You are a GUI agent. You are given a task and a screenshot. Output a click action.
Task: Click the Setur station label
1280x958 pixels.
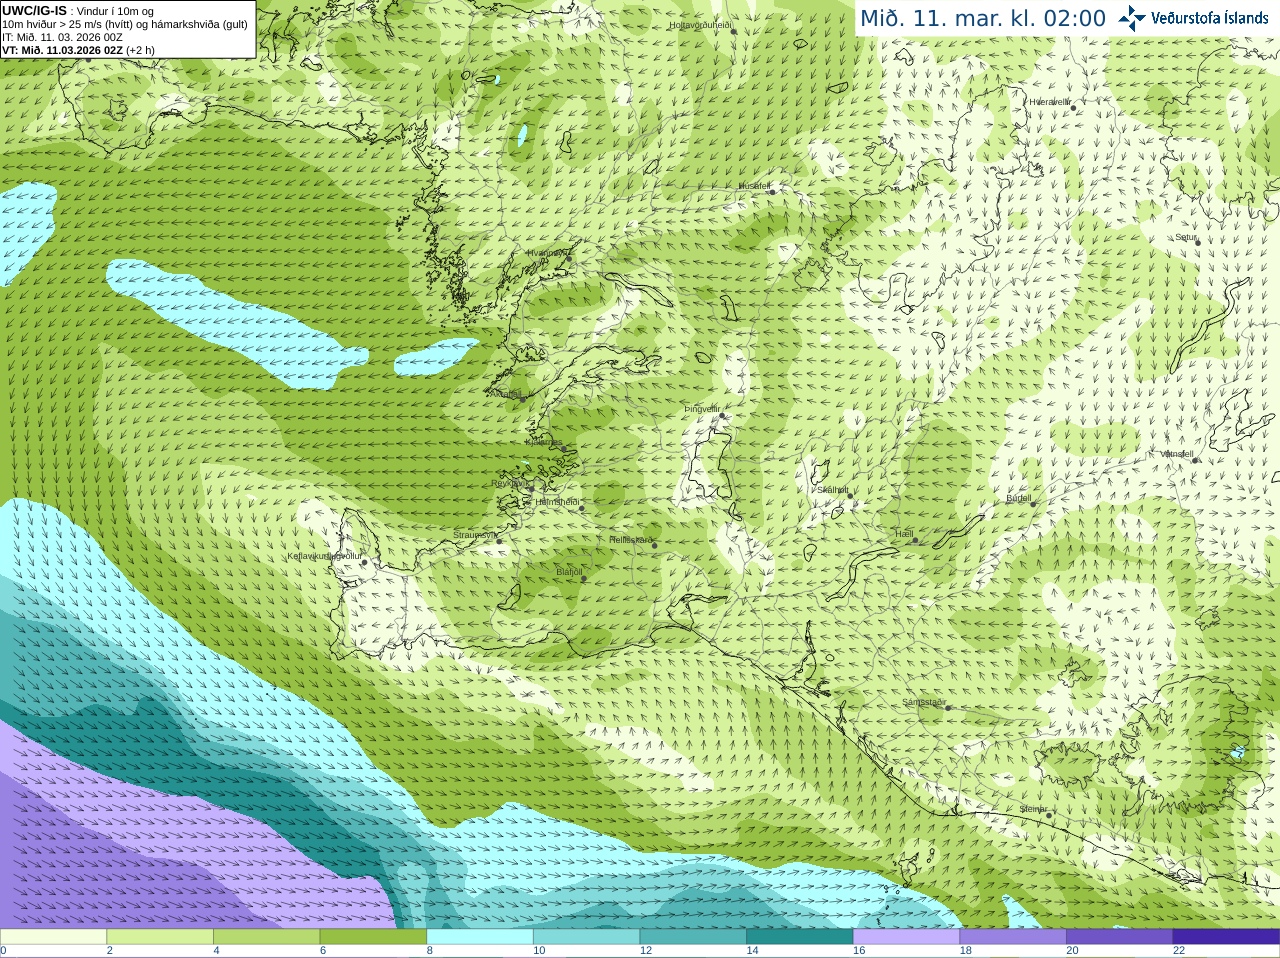[x=1186, y=237]
